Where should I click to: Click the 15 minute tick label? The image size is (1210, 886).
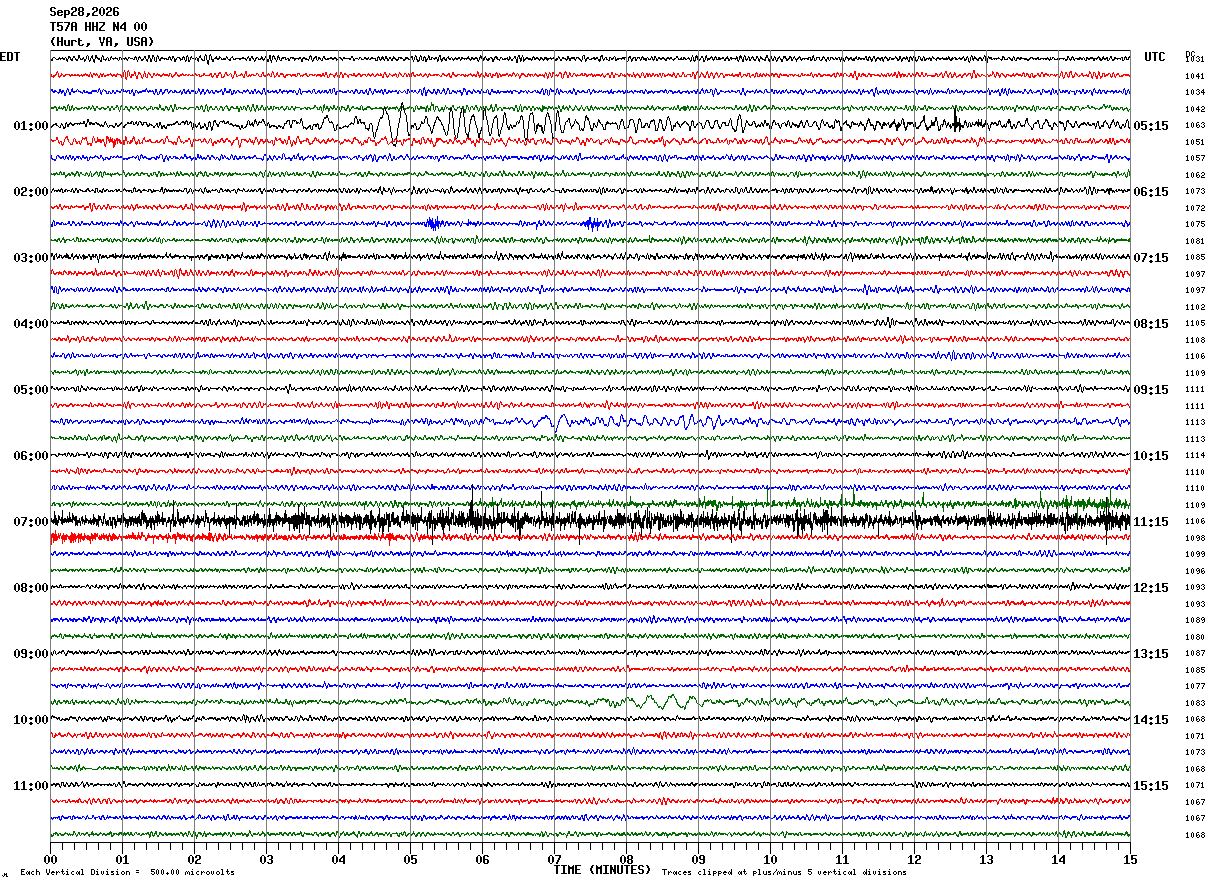click(x=1130, y=859)
